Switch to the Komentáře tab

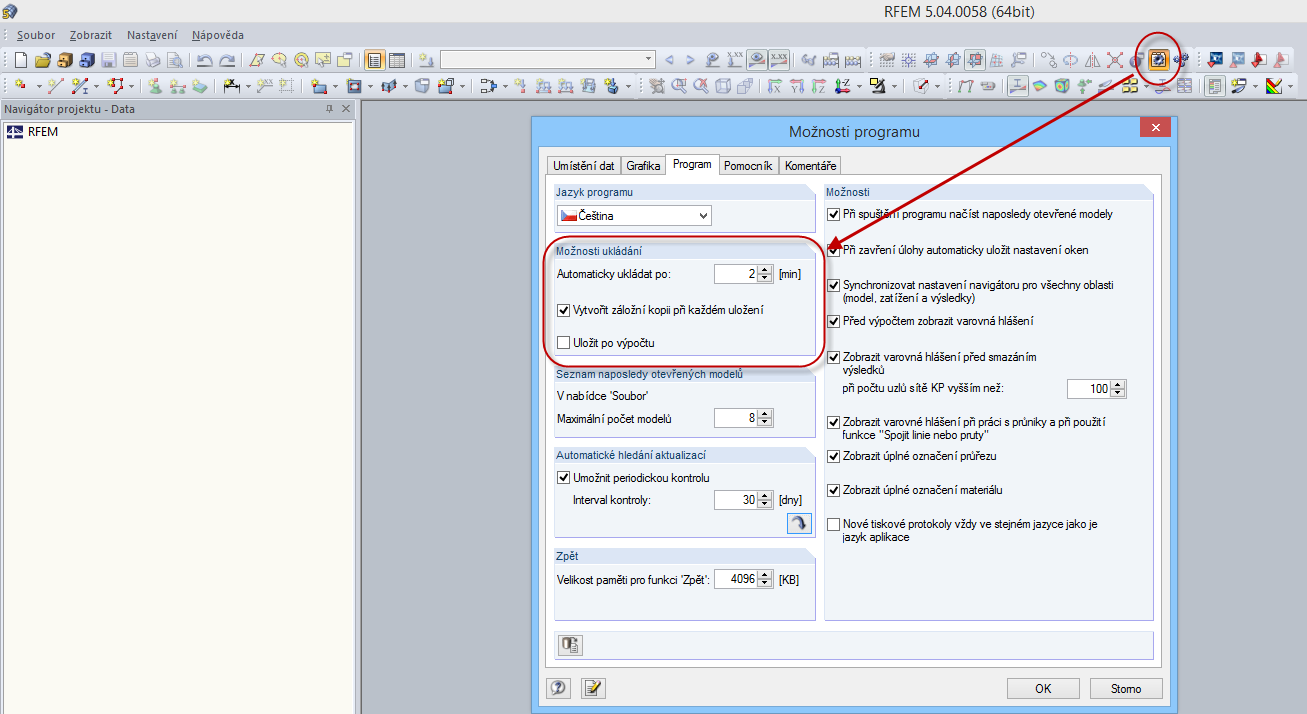(810, 166)
